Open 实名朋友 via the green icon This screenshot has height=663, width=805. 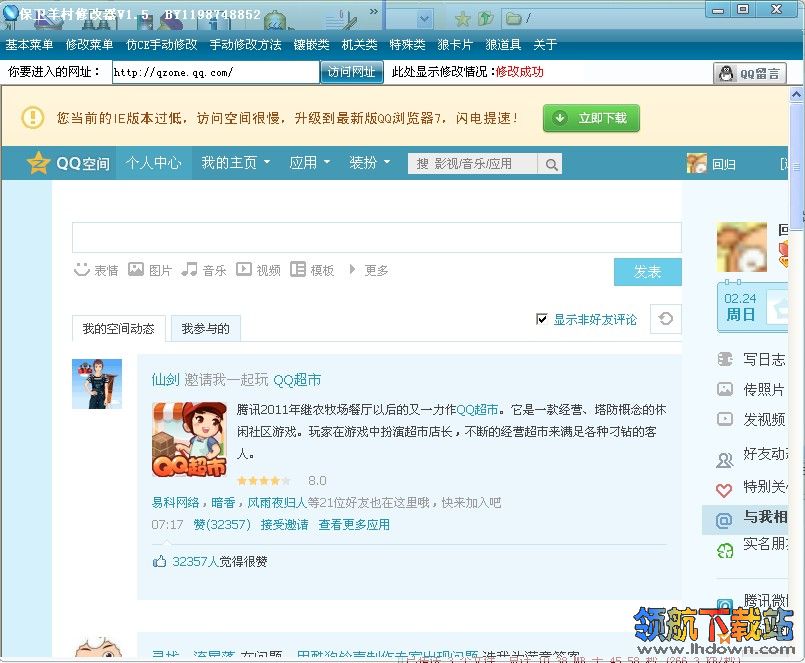[x=724, y=551]
